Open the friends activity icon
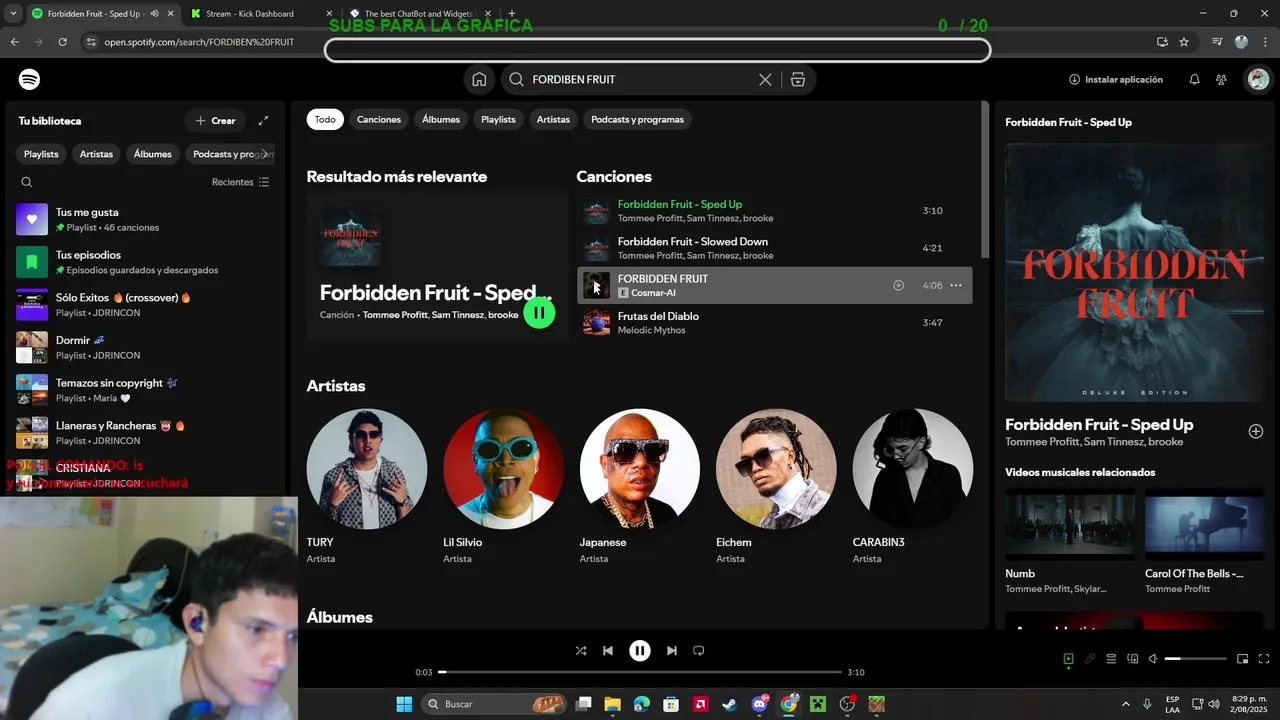 [1221, 79]
